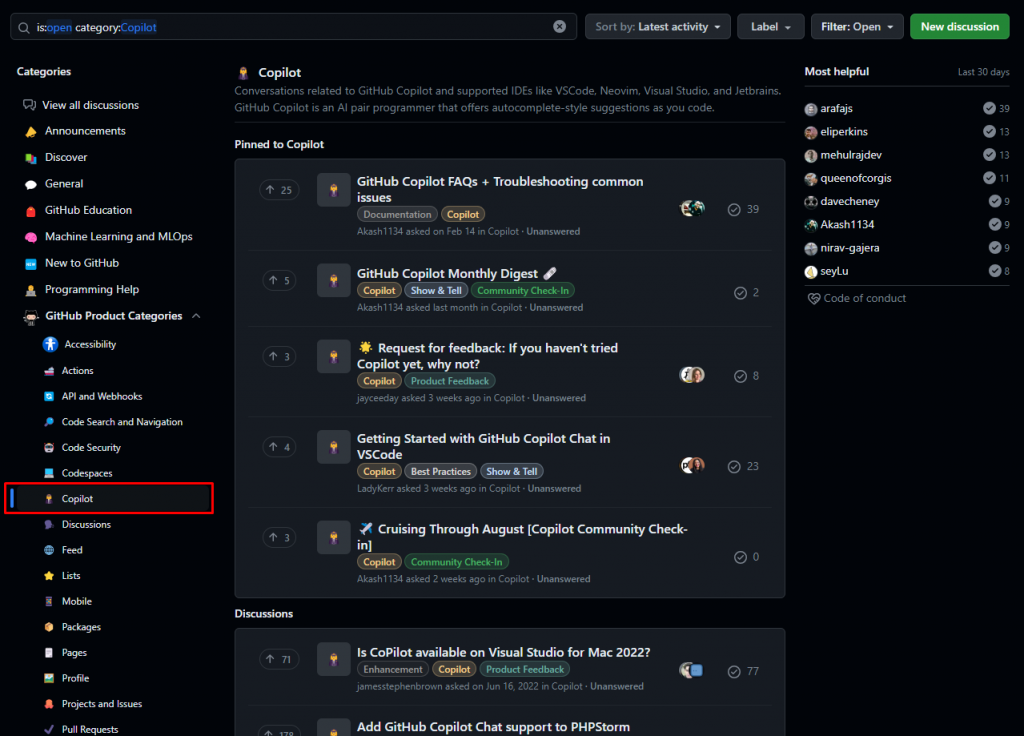Click the 23 comments count on Copilot Chat discussion
The image size is (1024, 736).
[x=743, y=466]
